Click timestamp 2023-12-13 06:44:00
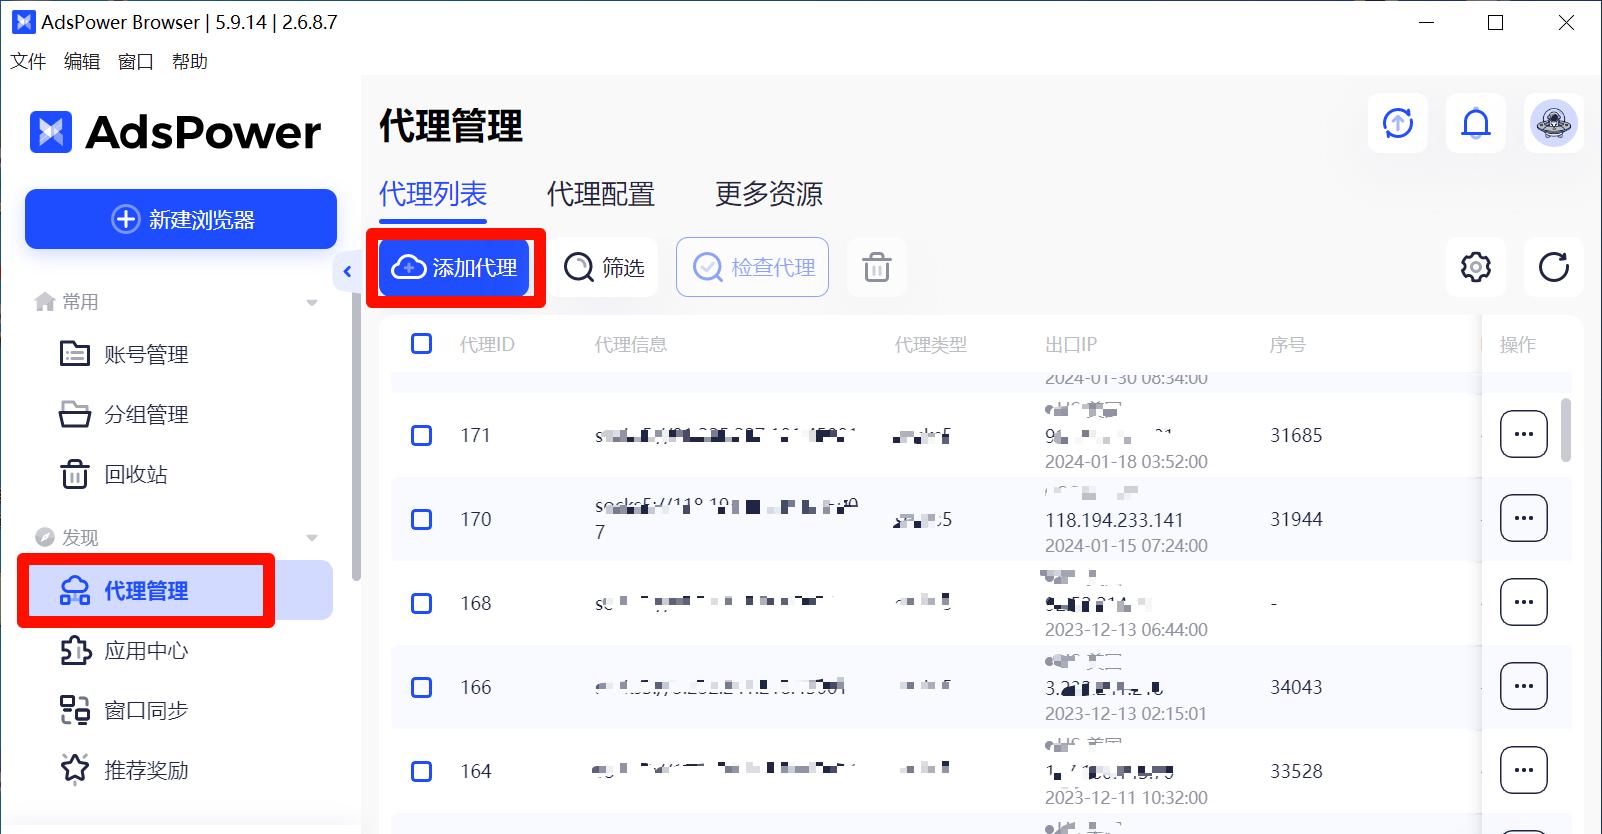The height and width of the screenshot is (834, 1602). pos(1126,630)
